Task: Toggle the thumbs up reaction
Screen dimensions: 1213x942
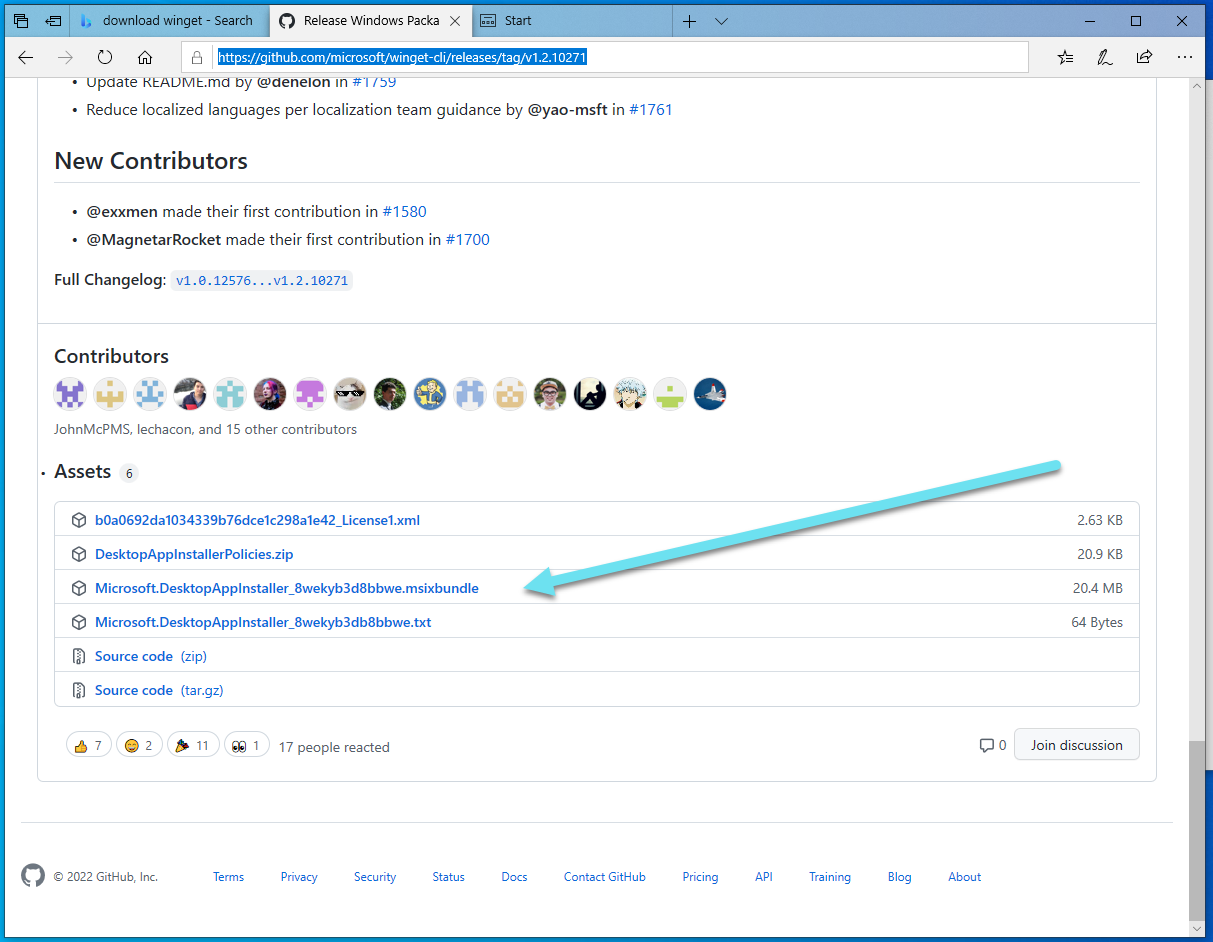Action: click(x=88, y=745)
